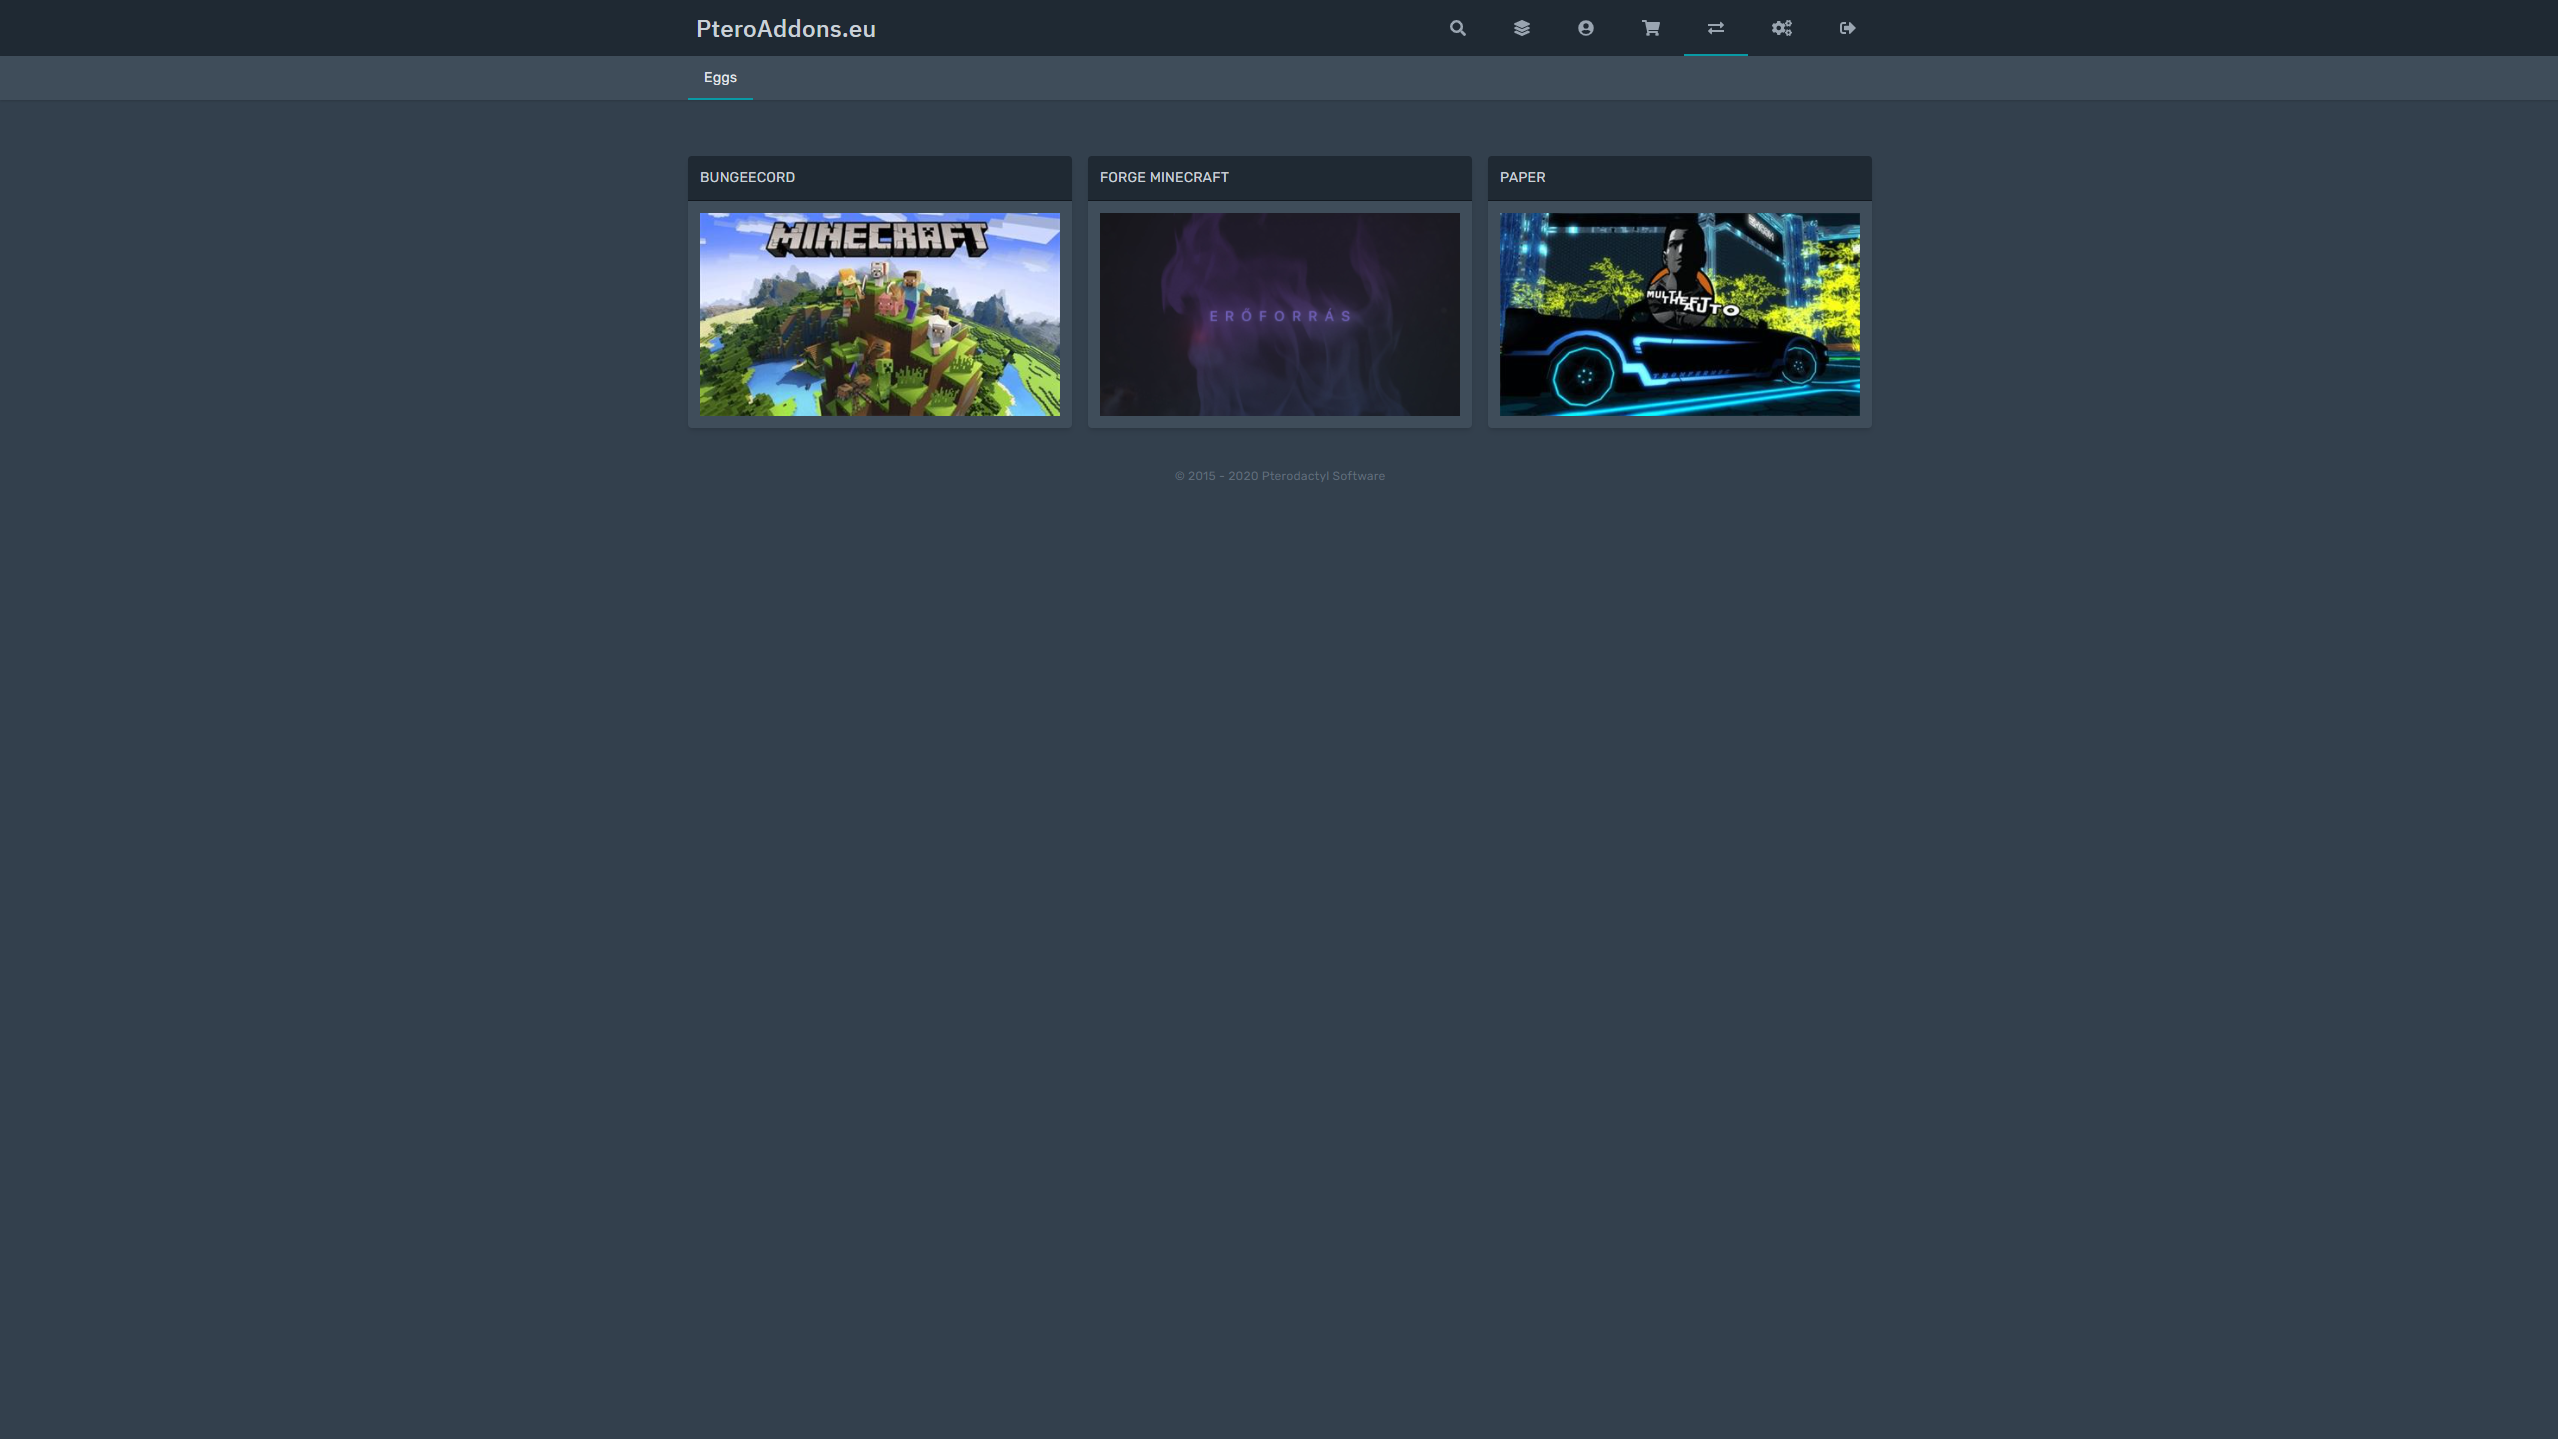Click the sign-out arrow icon
This screenshot has width=2558, height=1439.
tap(1846, 28)
